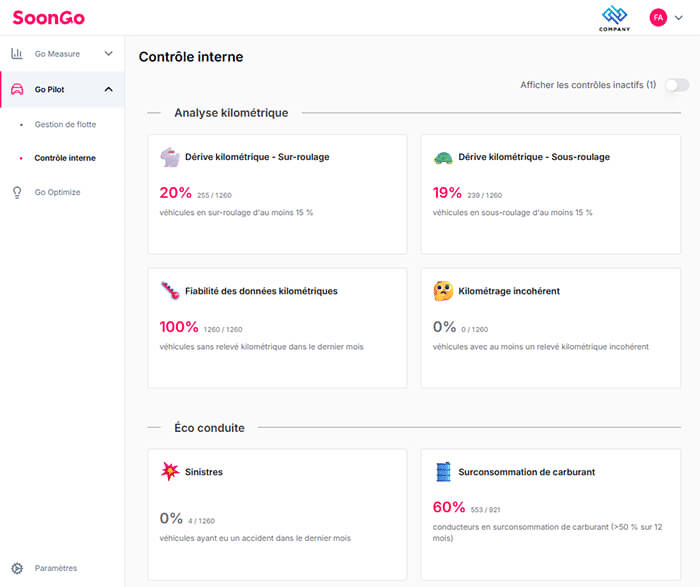The height and width of the screenshot is (587, 700).
Task: Click the company logo in header
Action: (614, 18)
